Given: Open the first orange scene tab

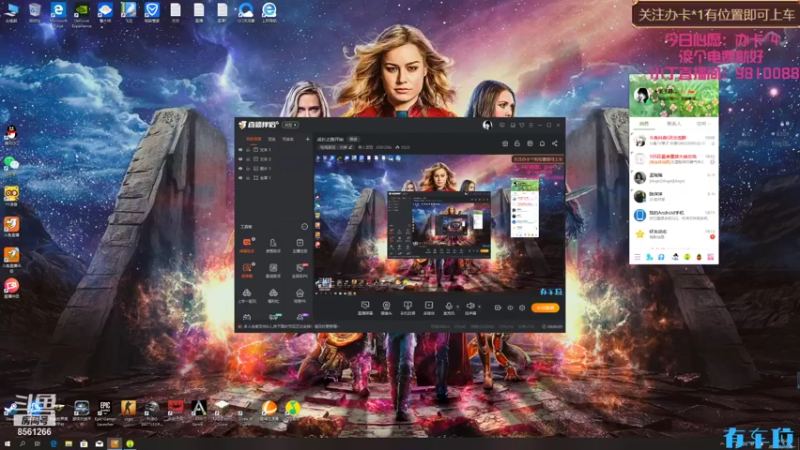Looking at the screenshot, I should pos(254,139).
